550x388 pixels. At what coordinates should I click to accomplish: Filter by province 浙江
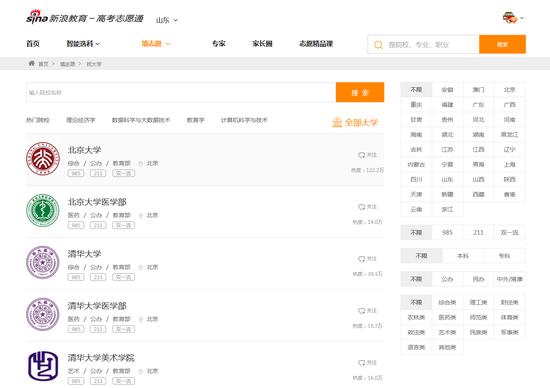[447, 209]
